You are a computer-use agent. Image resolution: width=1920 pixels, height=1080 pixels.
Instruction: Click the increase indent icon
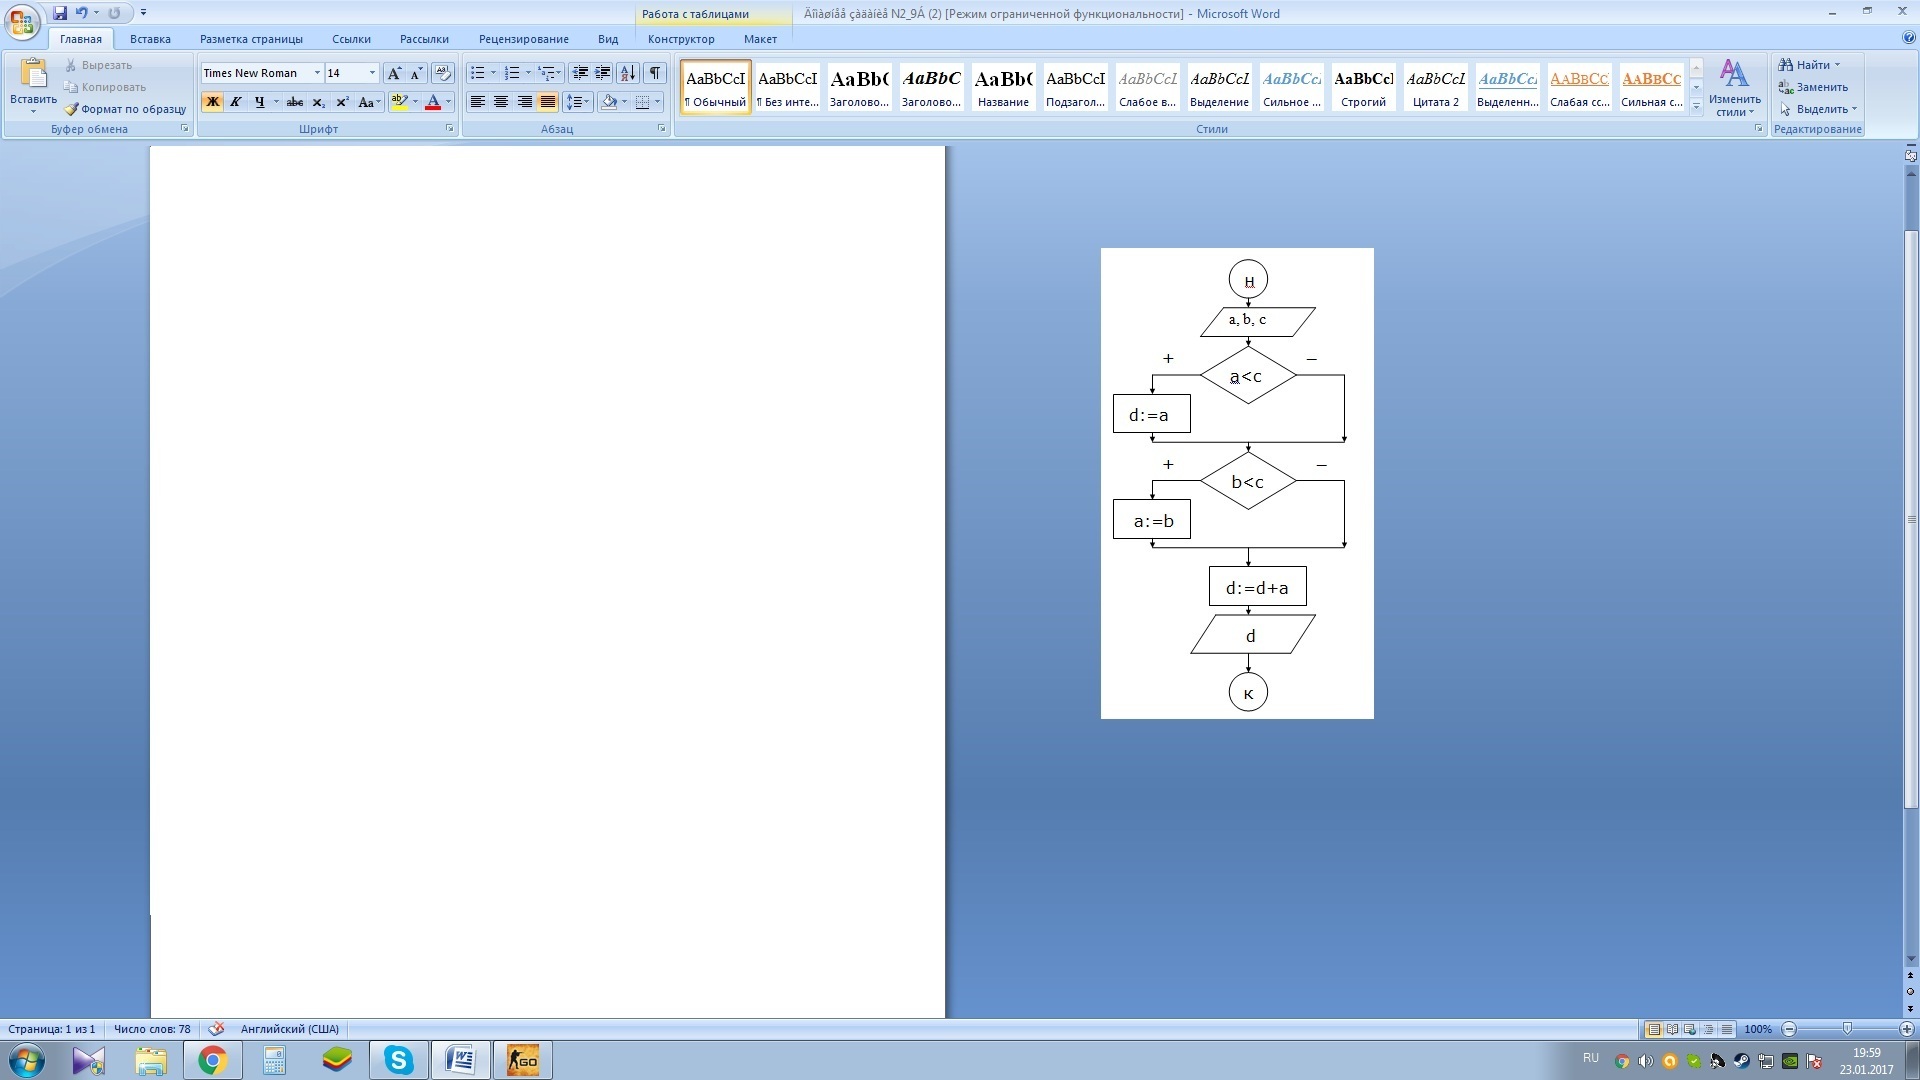pyautogui.click(x=603, y=73)
